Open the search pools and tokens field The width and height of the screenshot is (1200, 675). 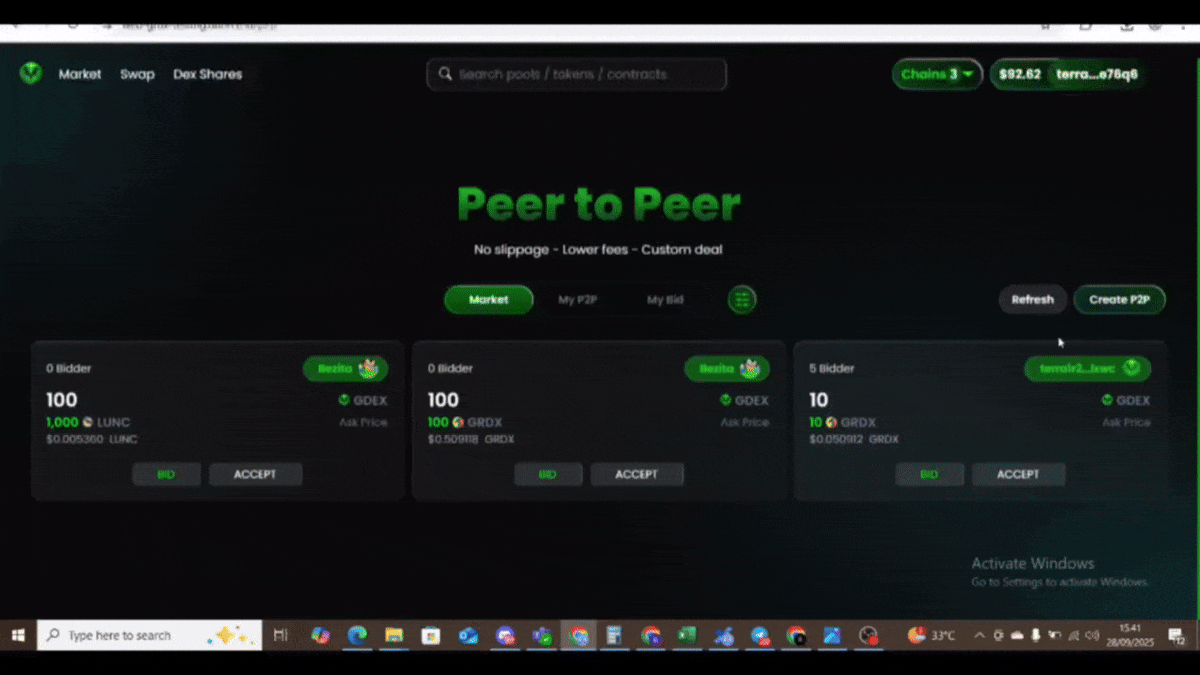pos(576,74)
